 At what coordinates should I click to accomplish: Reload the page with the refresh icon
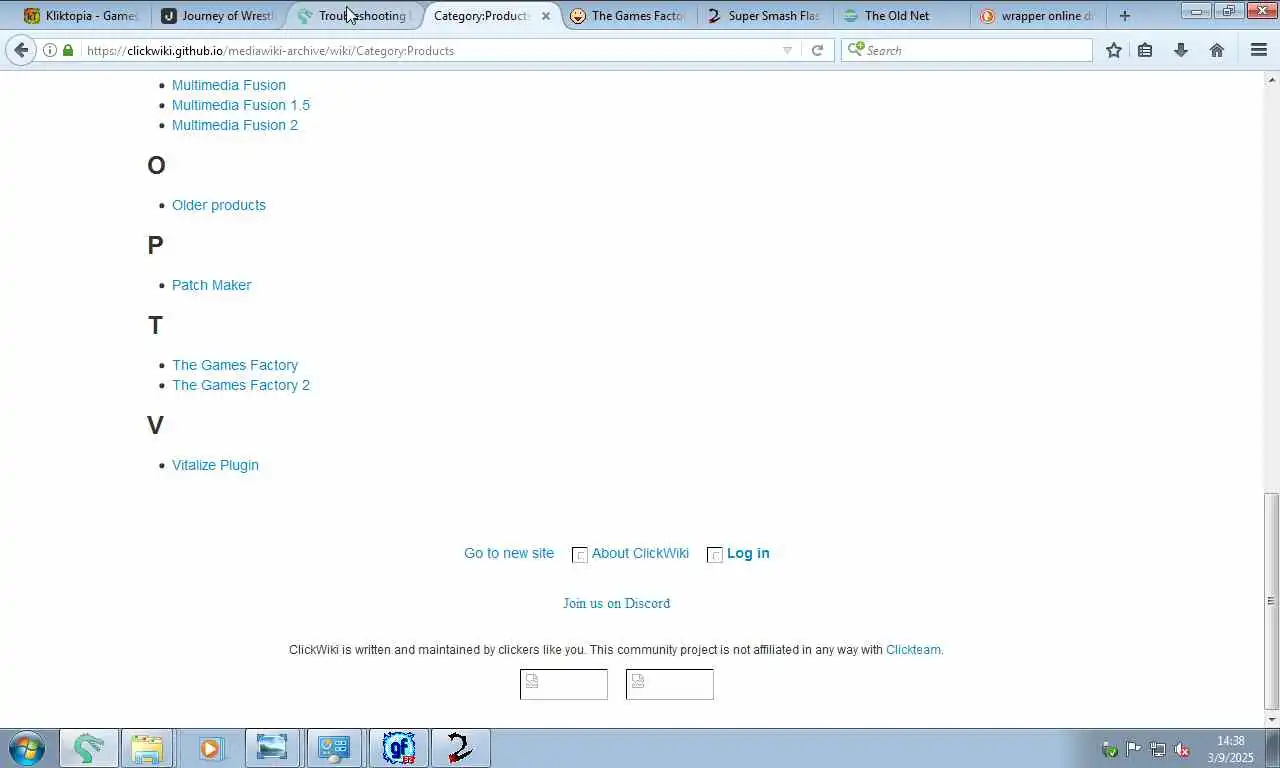pyautogui.click(x=817, y=50)
